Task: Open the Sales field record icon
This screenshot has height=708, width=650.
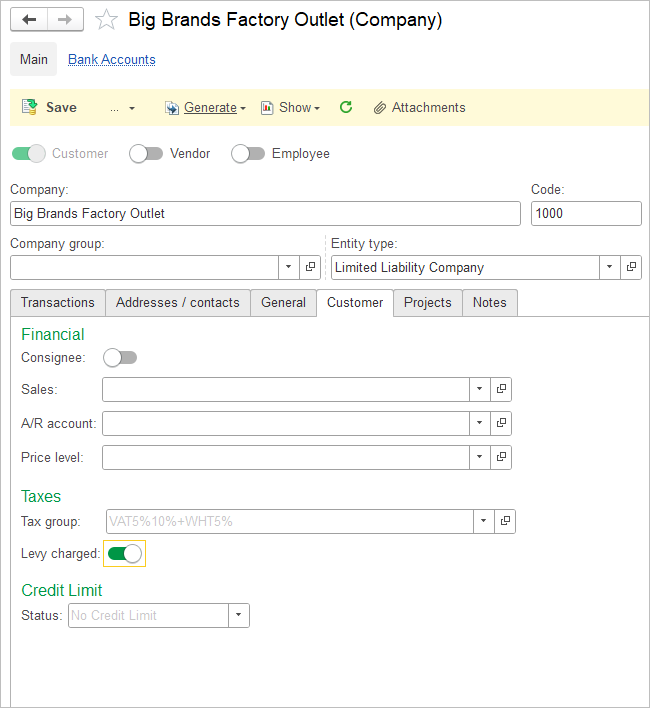Action: coord(501,389)
